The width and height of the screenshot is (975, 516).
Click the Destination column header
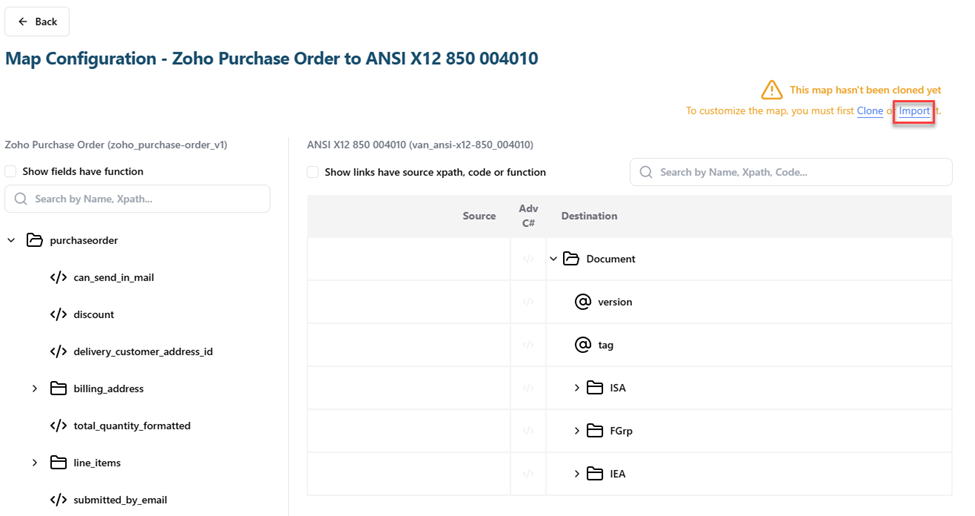click(589, 216)
